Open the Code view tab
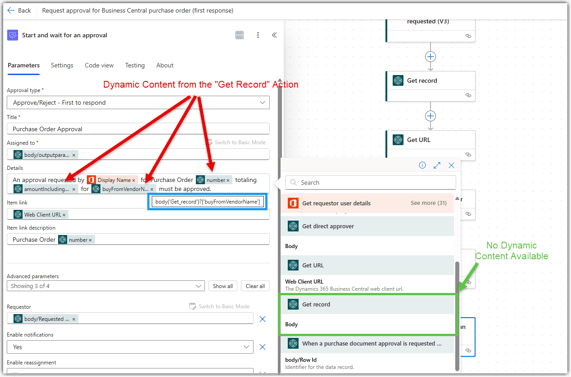Viewport: 571px width, 377px height. (x=99, y=66)
